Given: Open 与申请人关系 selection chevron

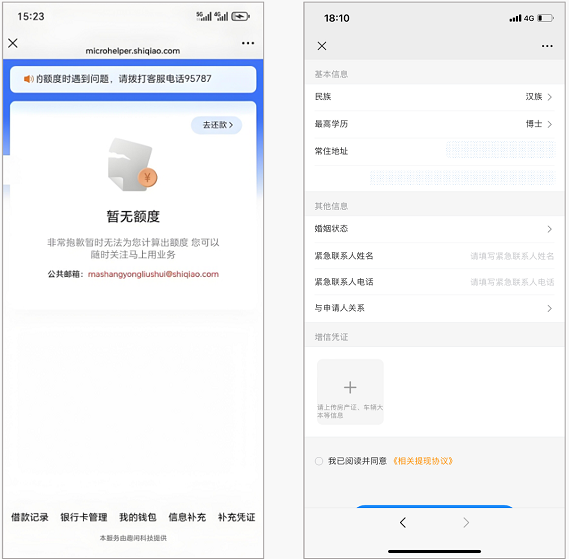Looking at the screenshot, I should (549, 308).
